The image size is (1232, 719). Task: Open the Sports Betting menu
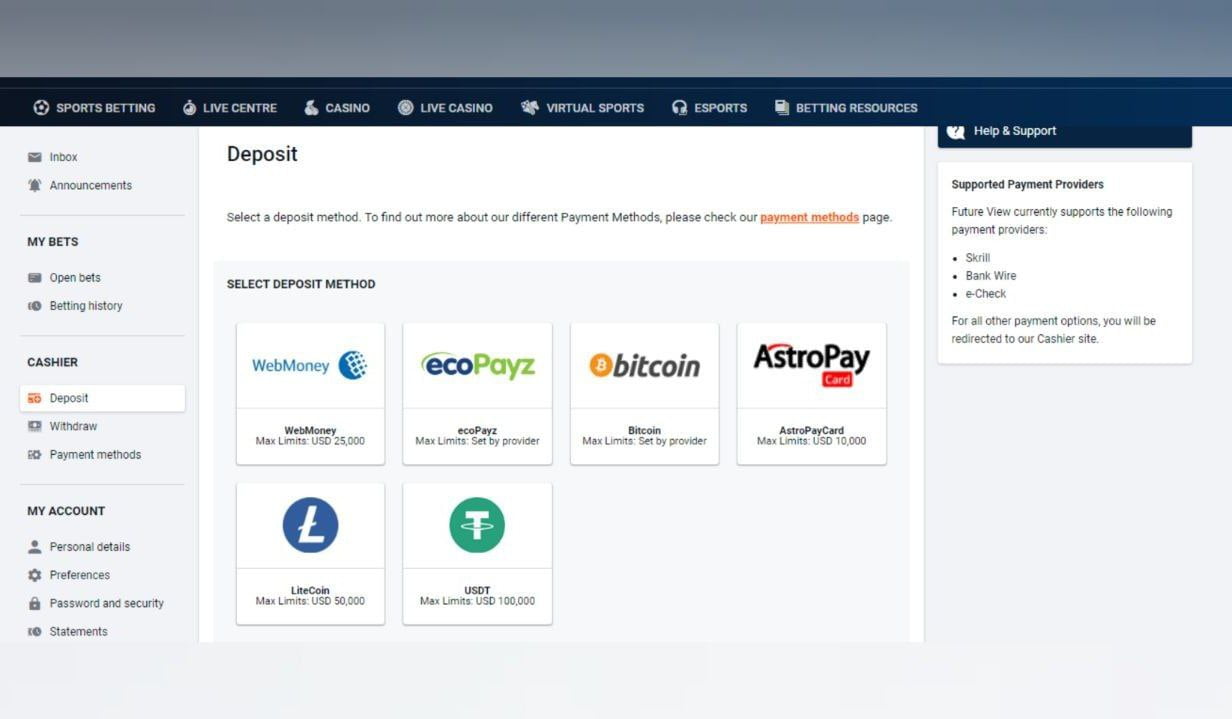[94, 108]
